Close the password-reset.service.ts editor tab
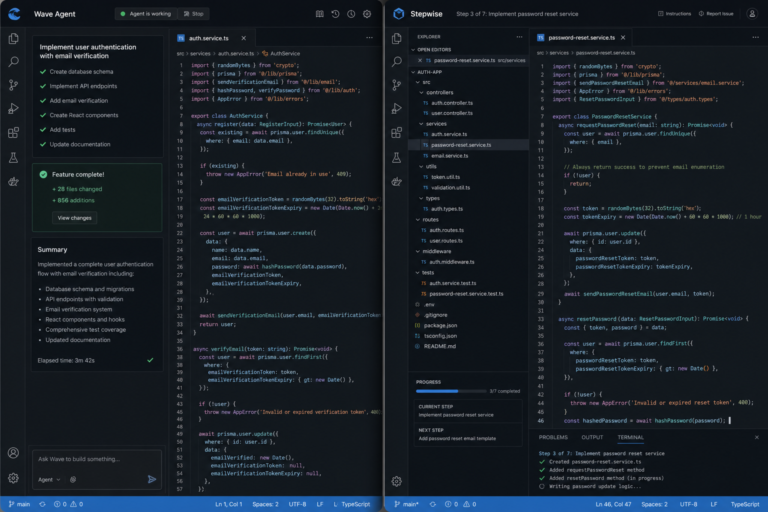The width and height of the screenshot is (768, 512). pyautogui.click(x=623, y=38)
